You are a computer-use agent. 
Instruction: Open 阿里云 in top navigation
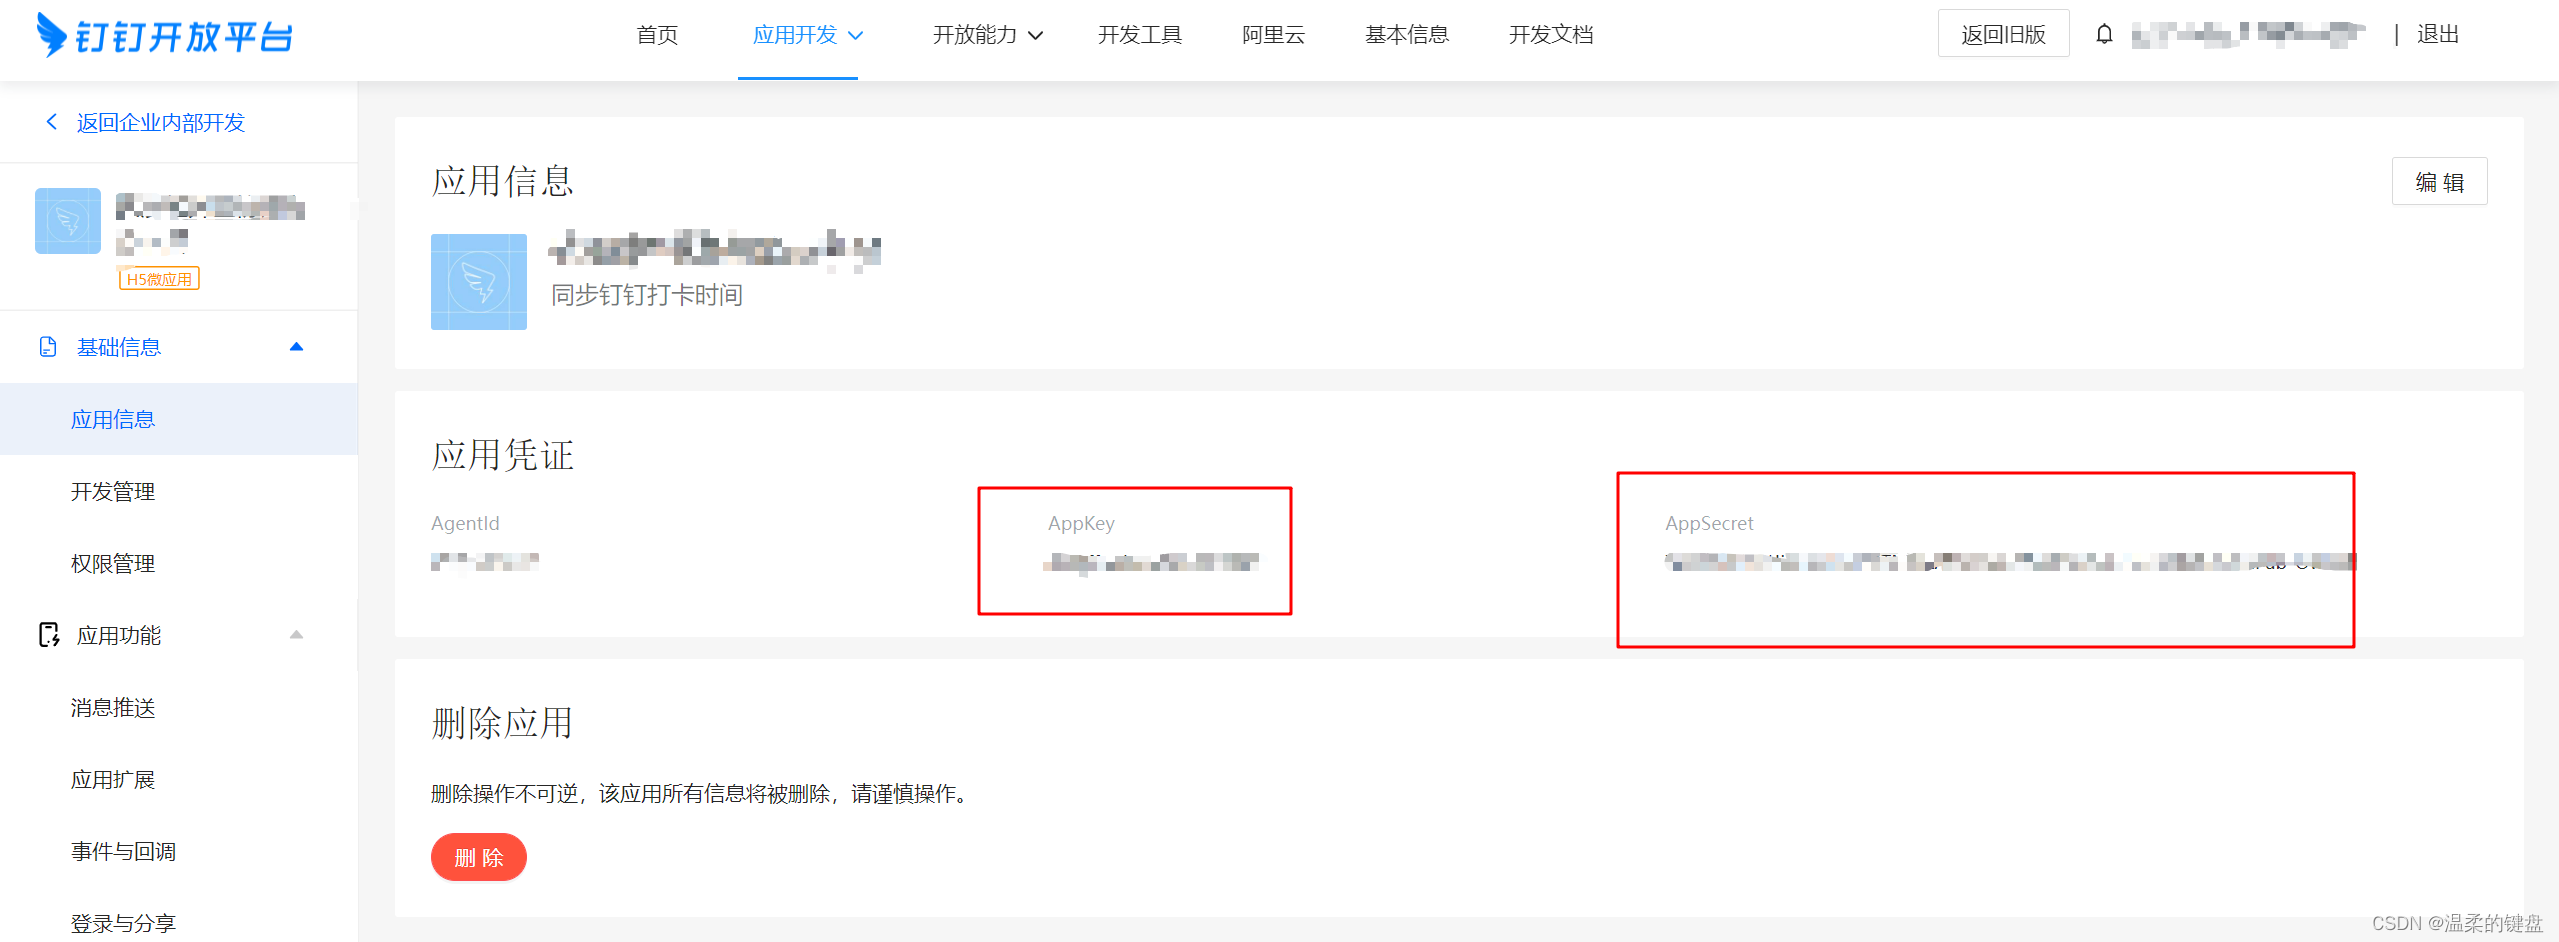tap(1273, 35)
